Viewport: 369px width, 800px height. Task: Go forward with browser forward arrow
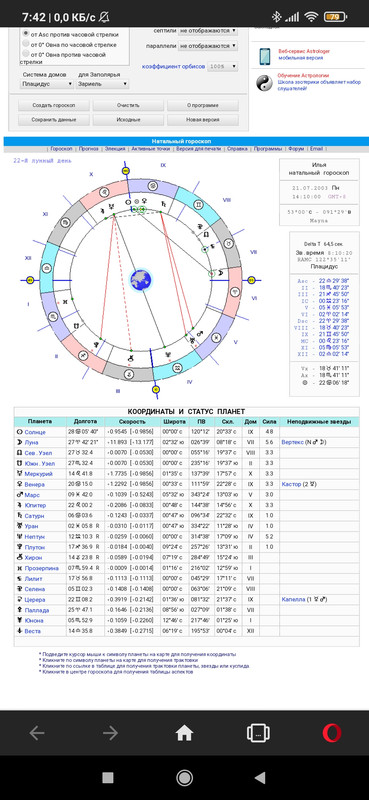pos(110,733)
